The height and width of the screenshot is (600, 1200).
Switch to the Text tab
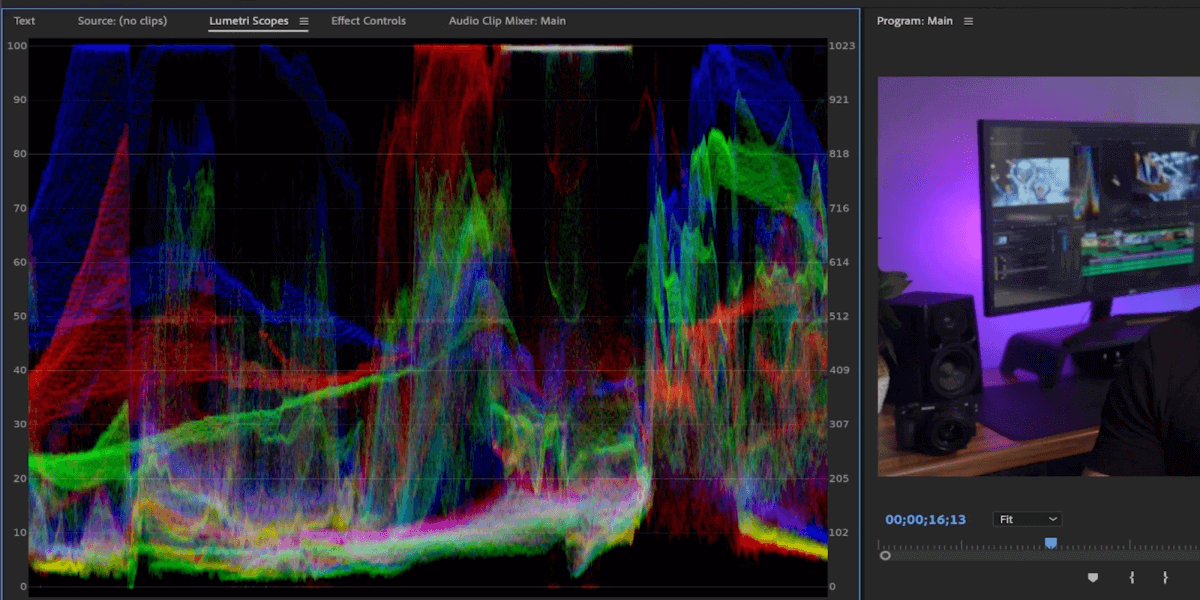[24, 21]
